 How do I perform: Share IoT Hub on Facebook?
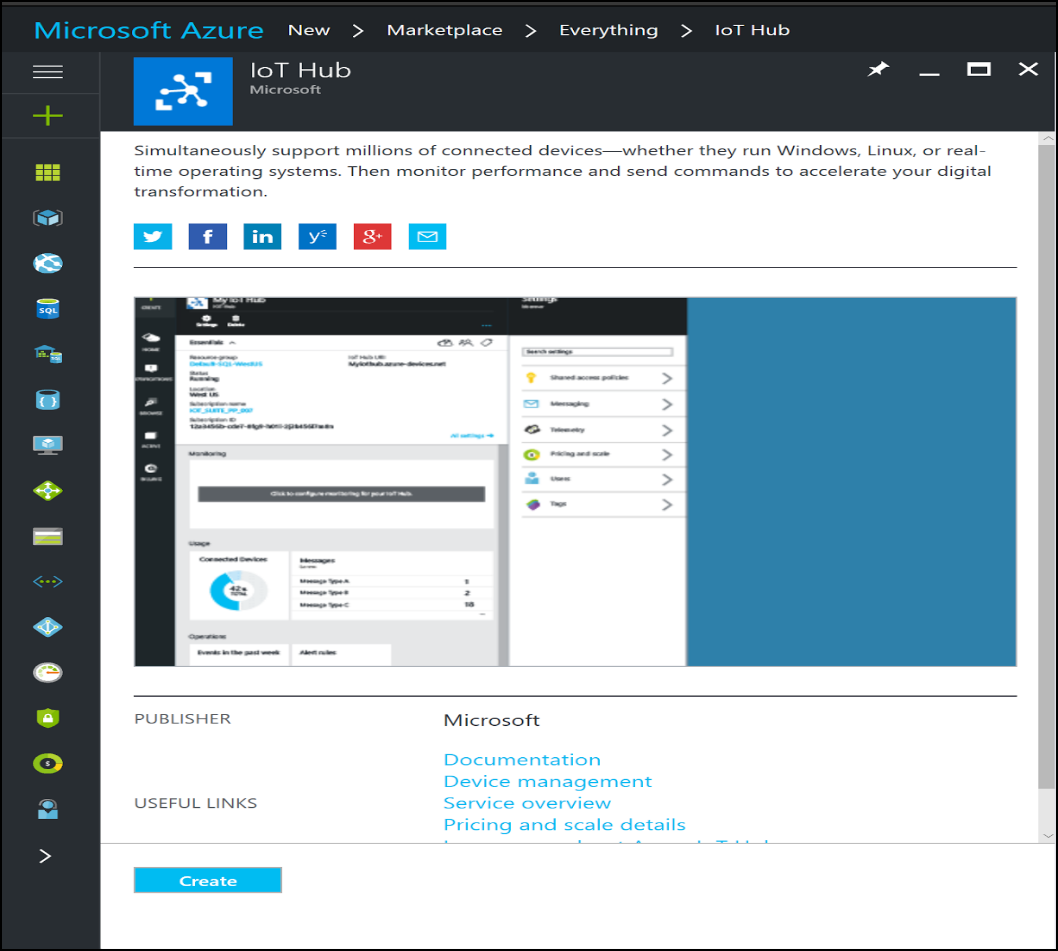(208, 236)
